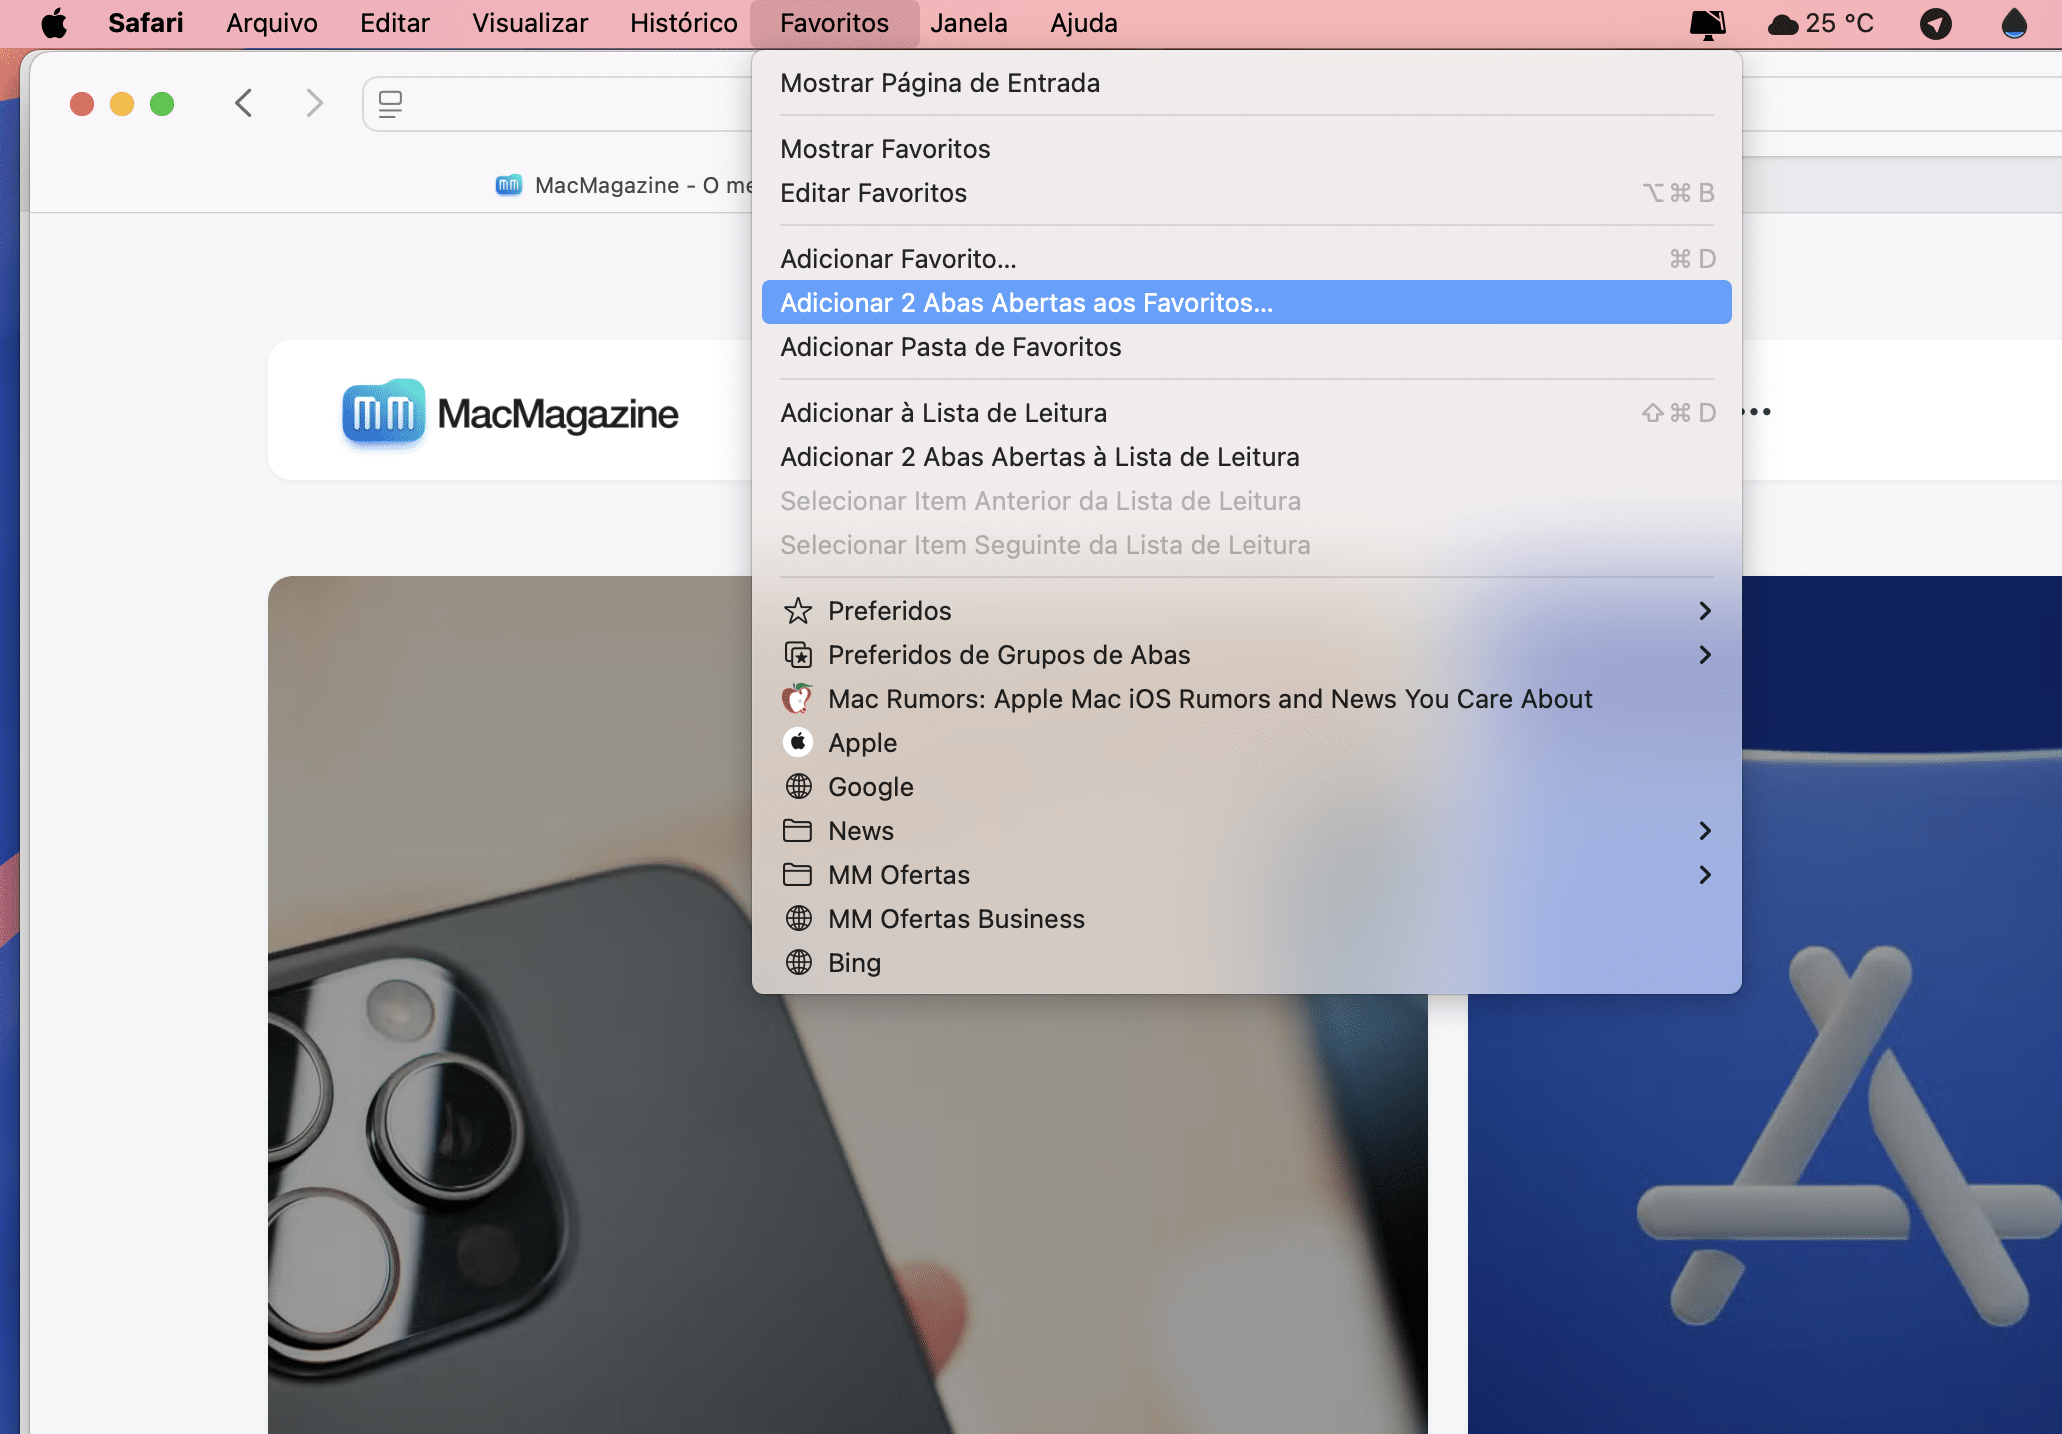Click the MacMagazine tab favicon
Image resolution: width=2062 pixels, height=1434 pixels.
509,185
